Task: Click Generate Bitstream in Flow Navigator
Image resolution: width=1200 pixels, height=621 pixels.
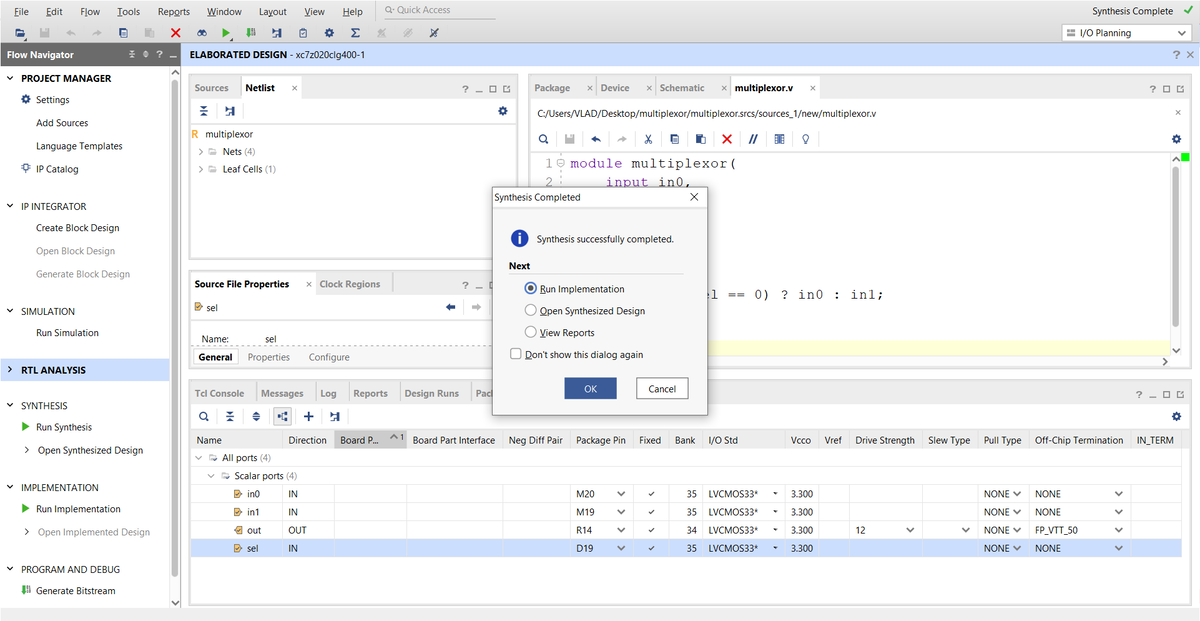Action: click(75, 591)
